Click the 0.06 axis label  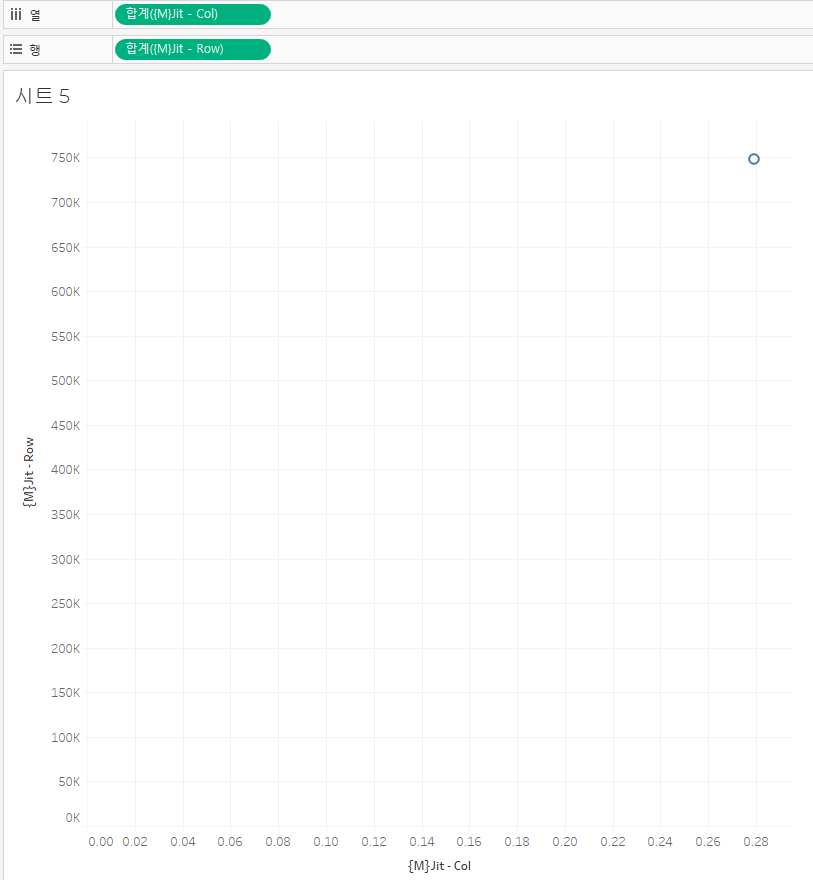pos(230,842)
